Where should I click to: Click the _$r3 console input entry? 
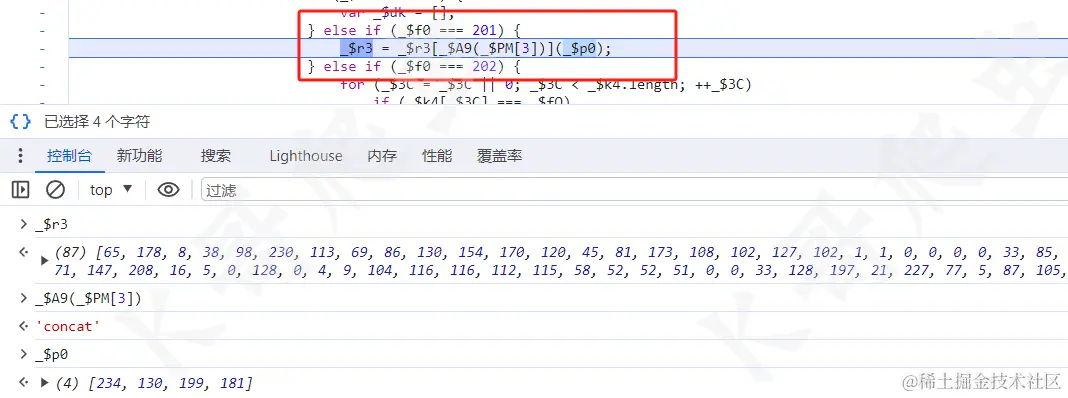click(52, 224)
